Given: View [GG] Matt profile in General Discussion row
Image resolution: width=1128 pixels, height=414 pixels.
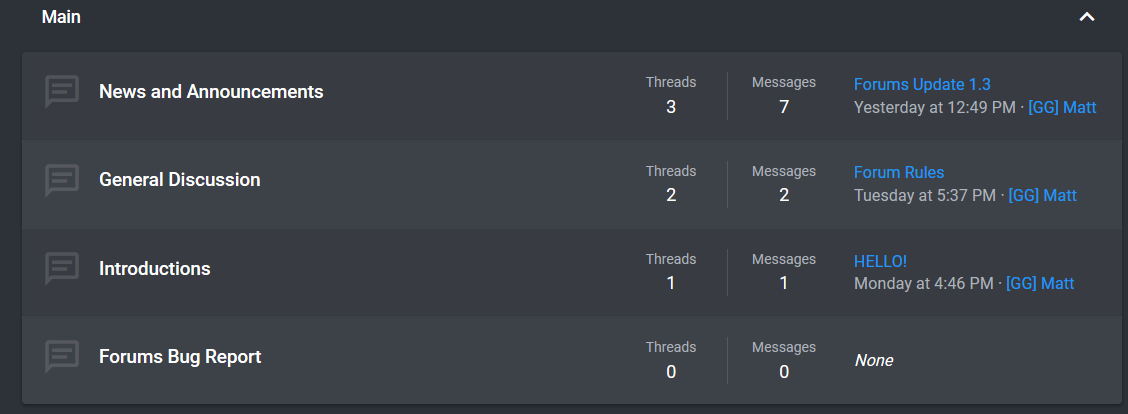Looking at the screenshot, I should tap(1042, 196).
